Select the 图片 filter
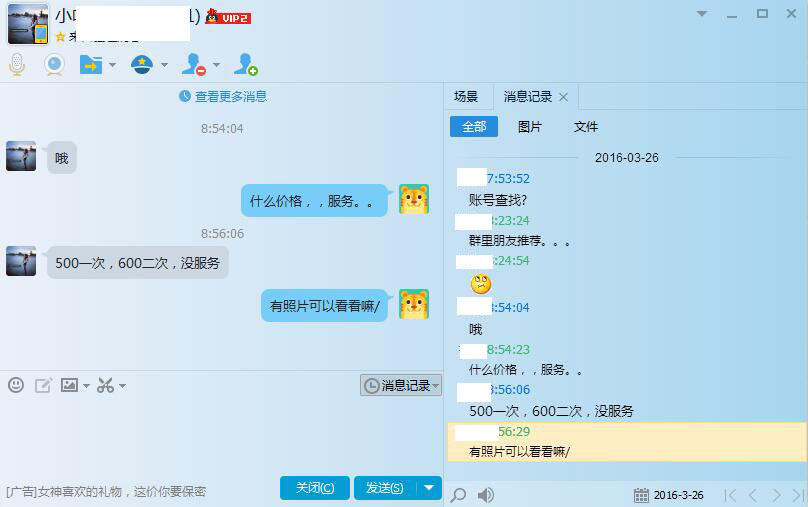 click(530, 127)
